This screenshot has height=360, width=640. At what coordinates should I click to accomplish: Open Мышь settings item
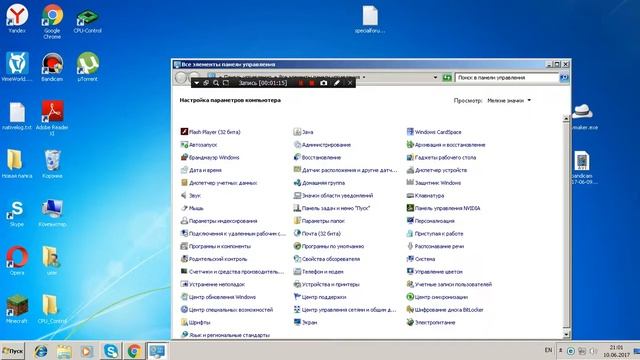click(x=192, y=208)
